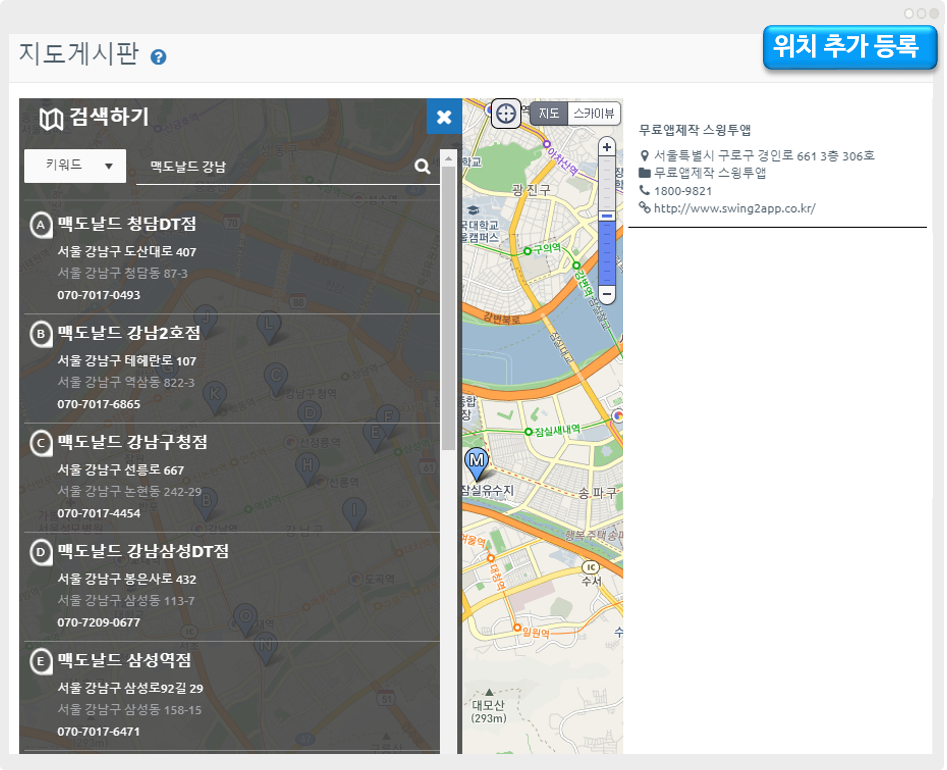Click the help question mark icon
Viewport: 947px width, 770px height.
(158, 57)
